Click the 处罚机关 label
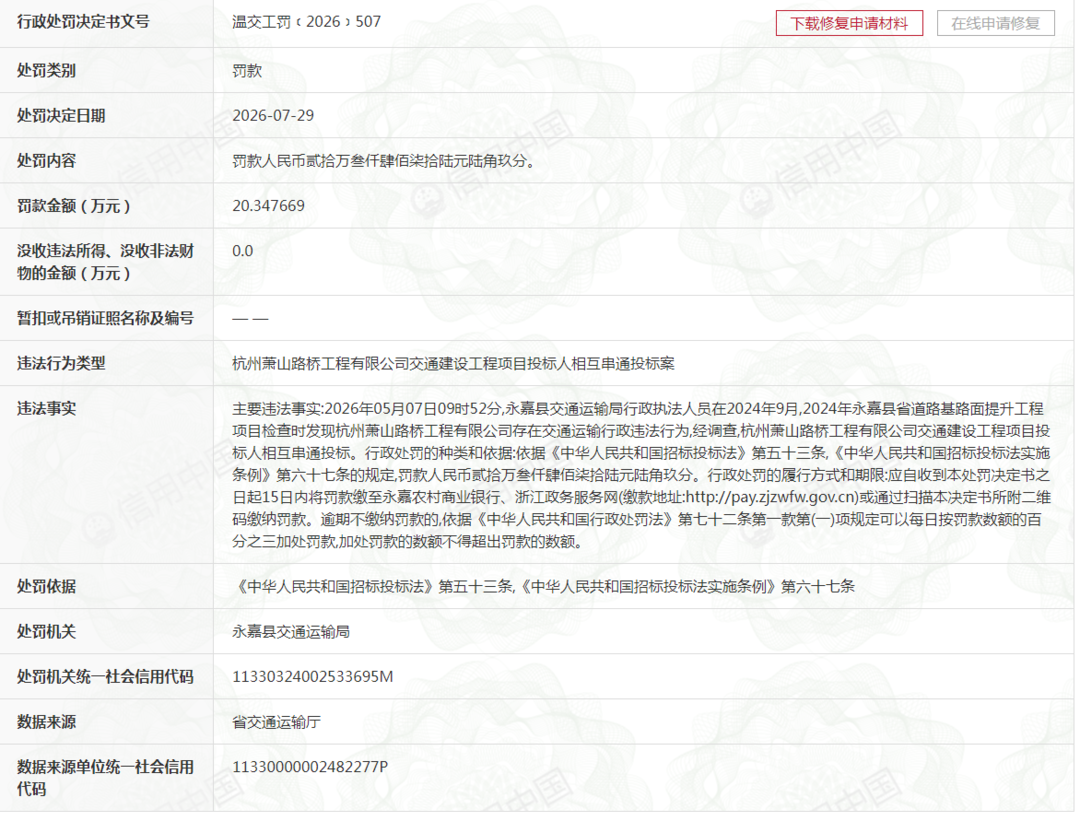 [46, 632]
